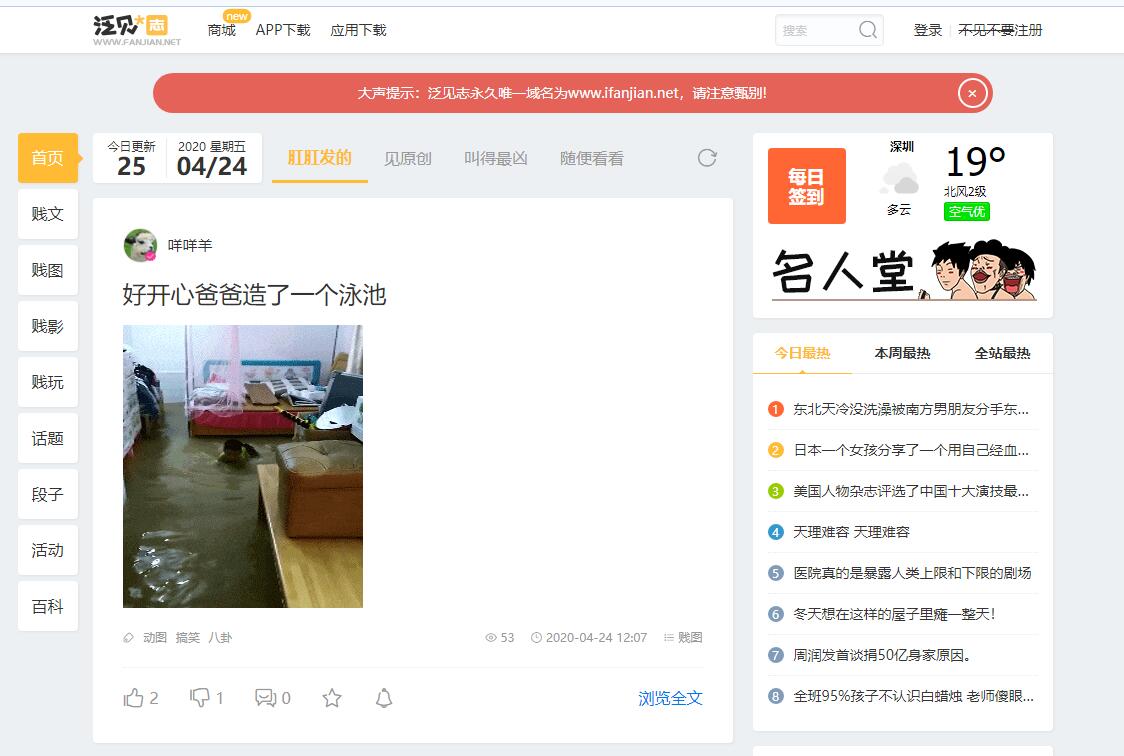Open the flooded room post image
Image resolution: width=1124 pixels, height=756 pixels.
(243, 466)
